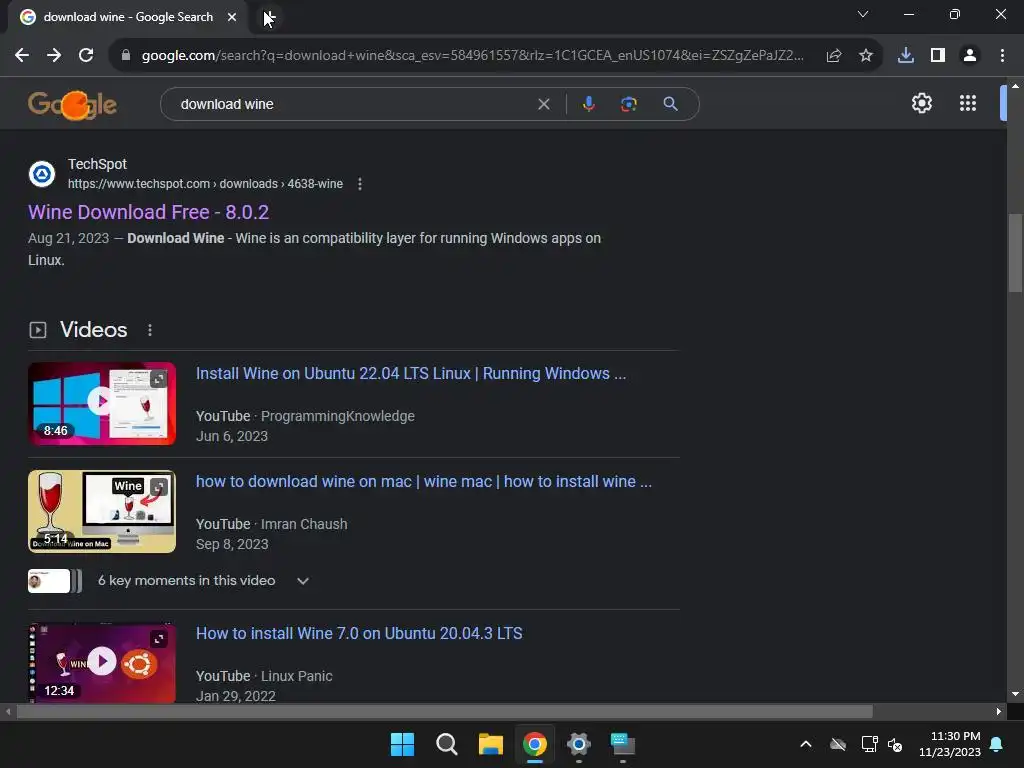The image size is (1024, 768).
Task: Open Windows Start menu
Action: 402,744
